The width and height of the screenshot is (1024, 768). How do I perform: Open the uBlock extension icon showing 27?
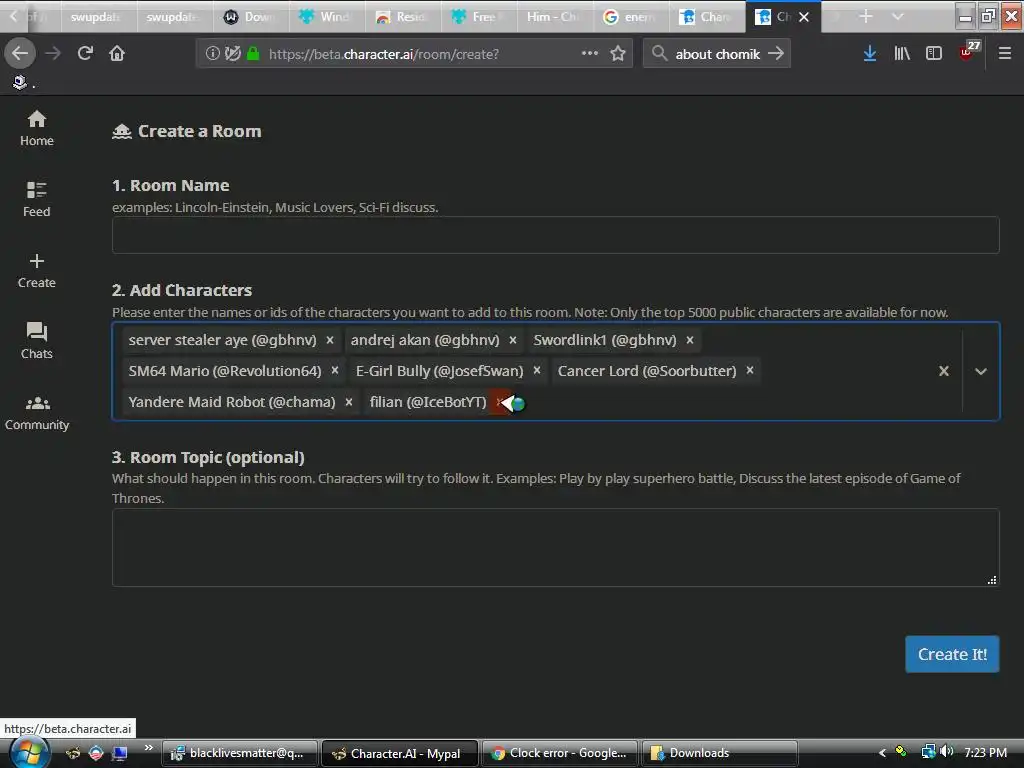(968, 52)
